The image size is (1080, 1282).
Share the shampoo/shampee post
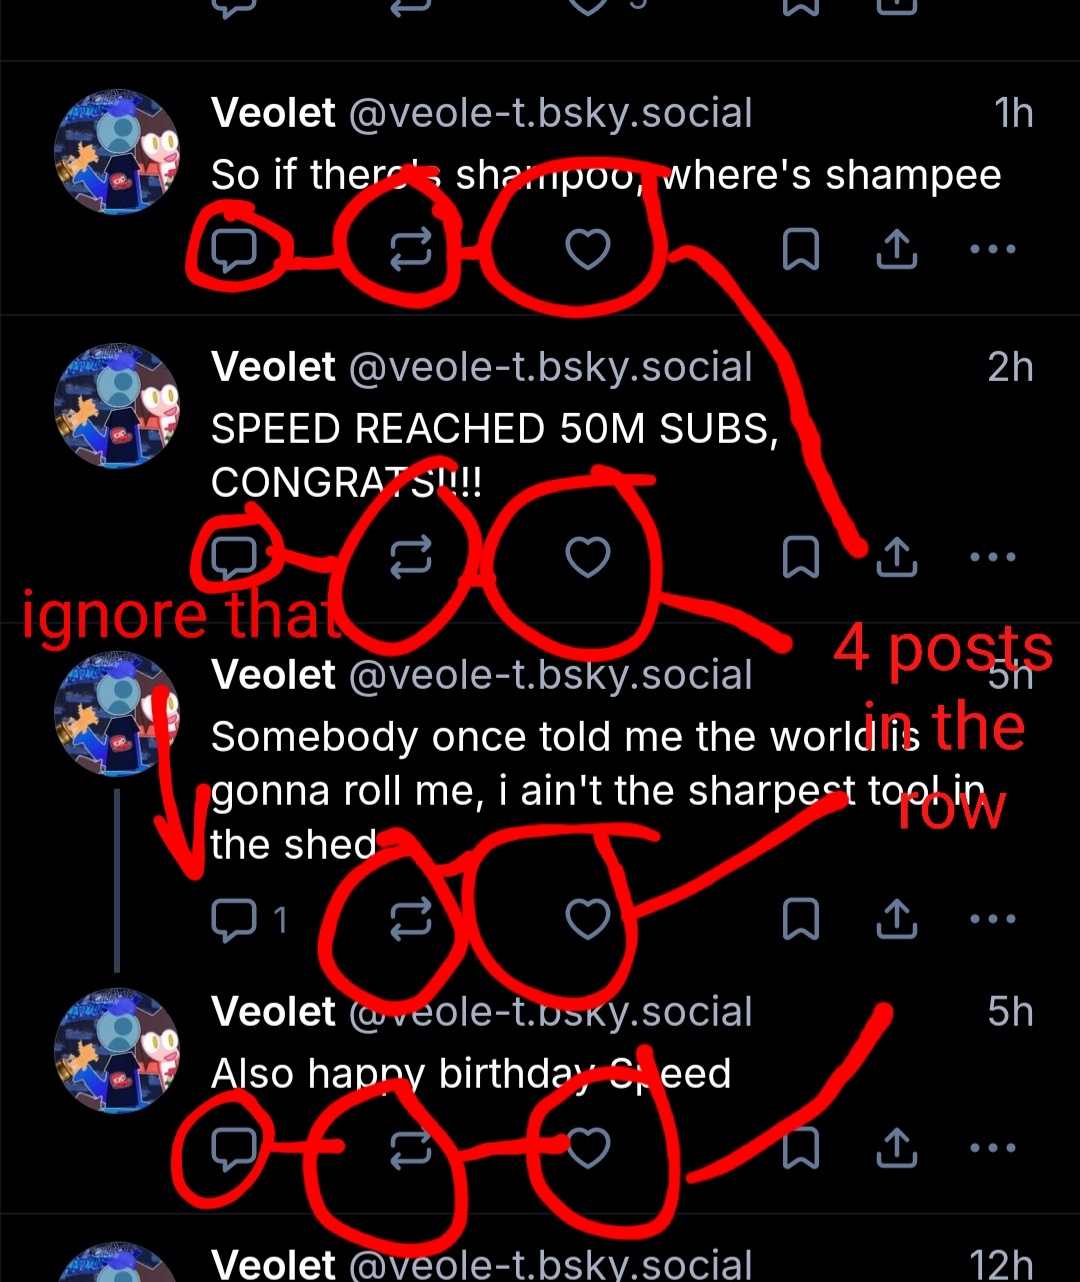point(896,249)
